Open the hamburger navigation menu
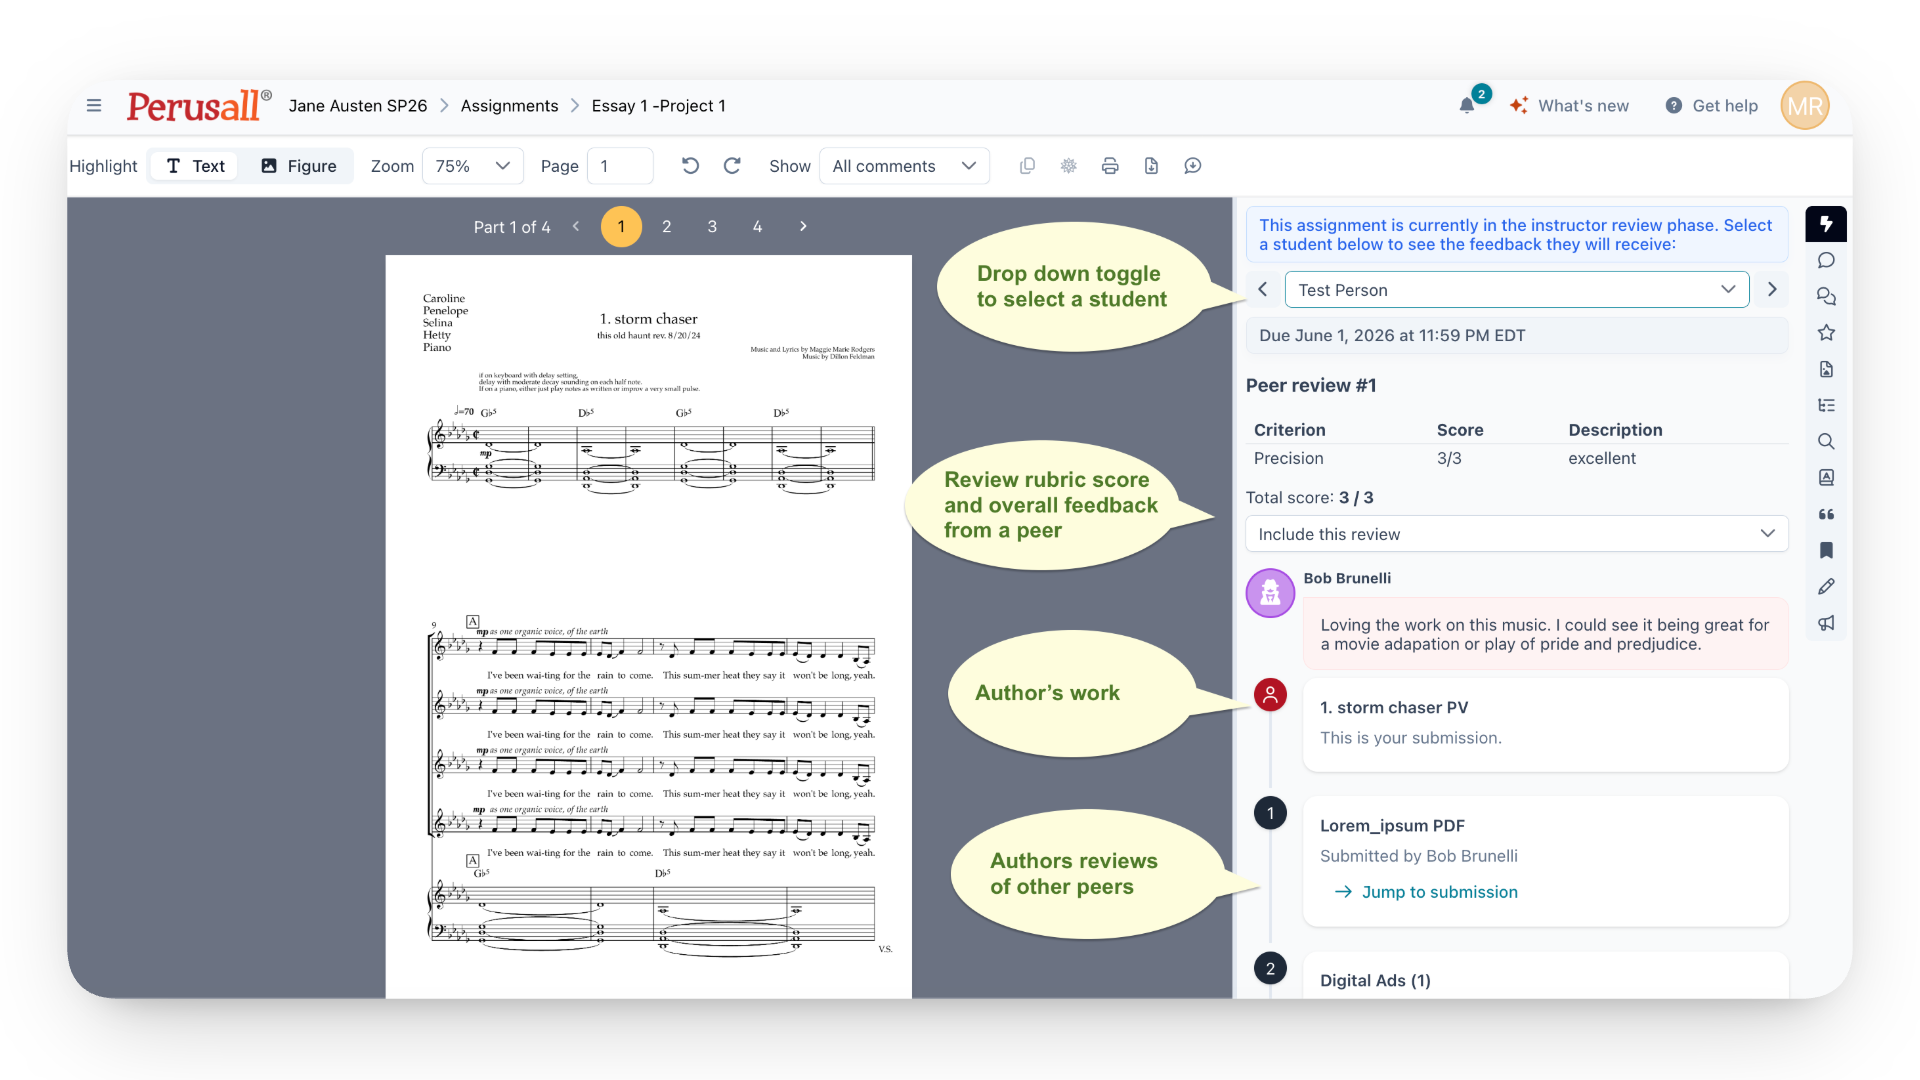This screenshot has width=1920, height=1080. point(94,106)
